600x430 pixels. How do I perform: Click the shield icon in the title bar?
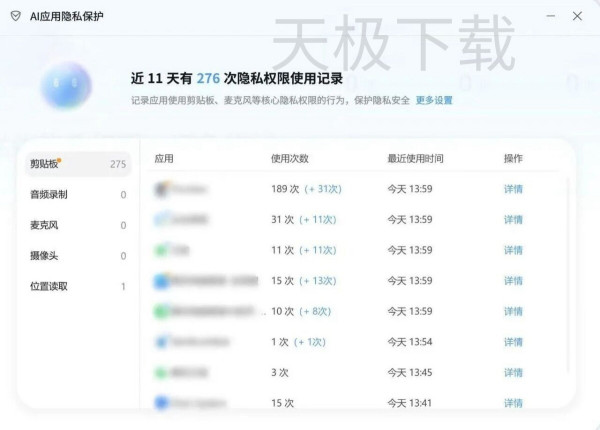click(x=15, y=16)
